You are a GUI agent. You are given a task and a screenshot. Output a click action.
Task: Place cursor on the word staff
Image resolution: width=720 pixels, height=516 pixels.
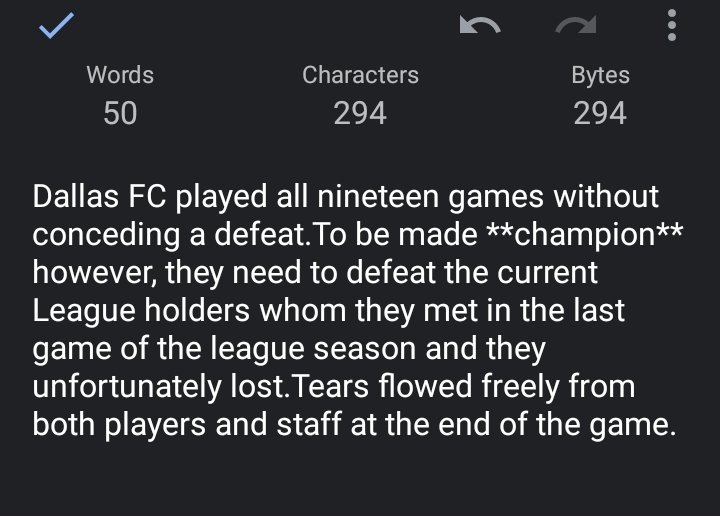[x=309, y=424]
